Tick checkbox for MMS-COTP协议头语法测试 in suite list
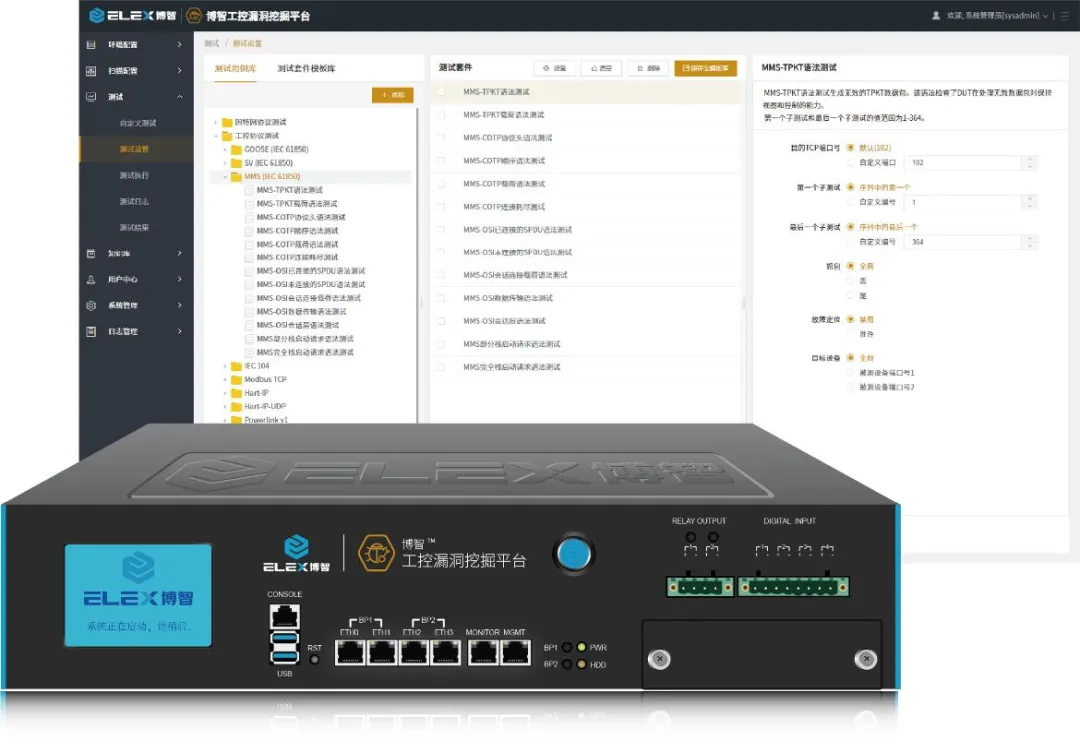This screenshot has height=753, width=1080. 441,138
